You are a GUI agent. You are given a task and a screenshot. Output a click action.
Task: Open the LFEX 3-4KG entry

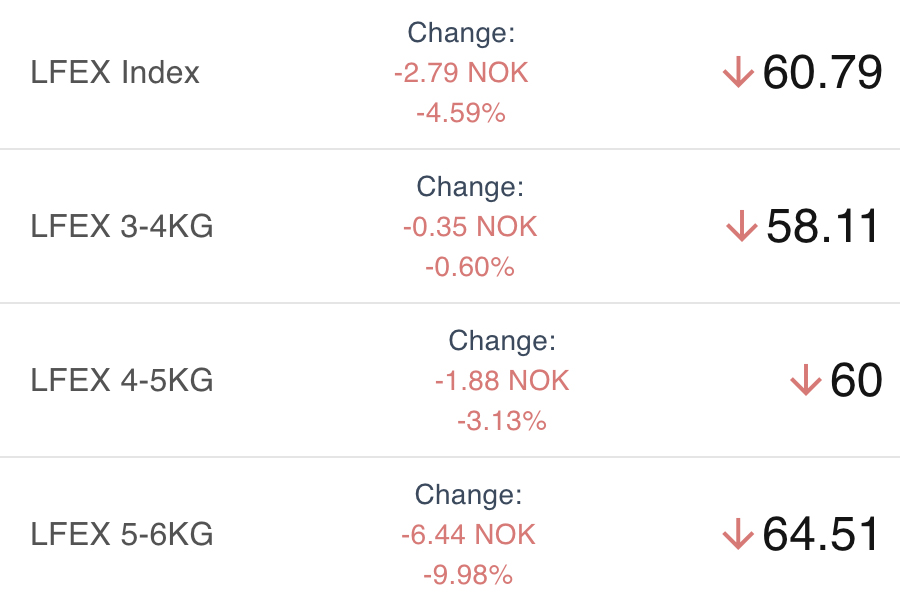pos(122,227)
